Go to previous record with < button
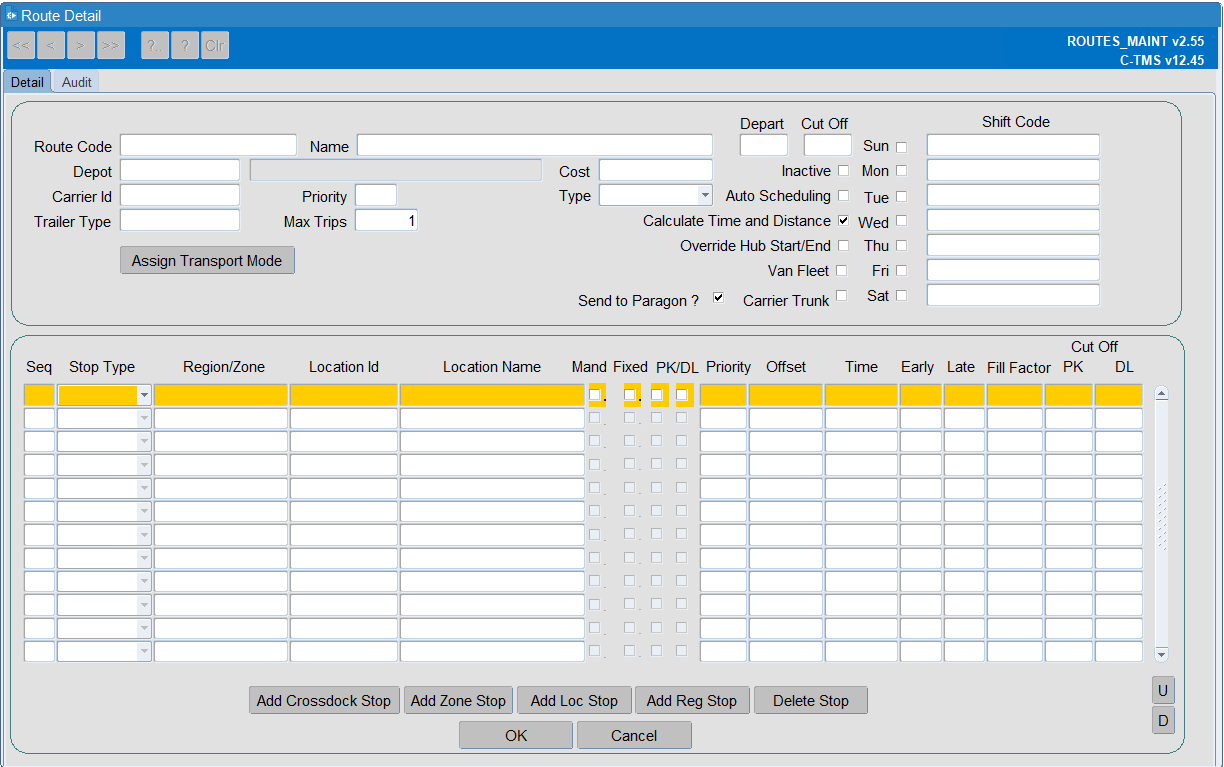This screenshot has width=1224, height=767. (x=51, y=45)
